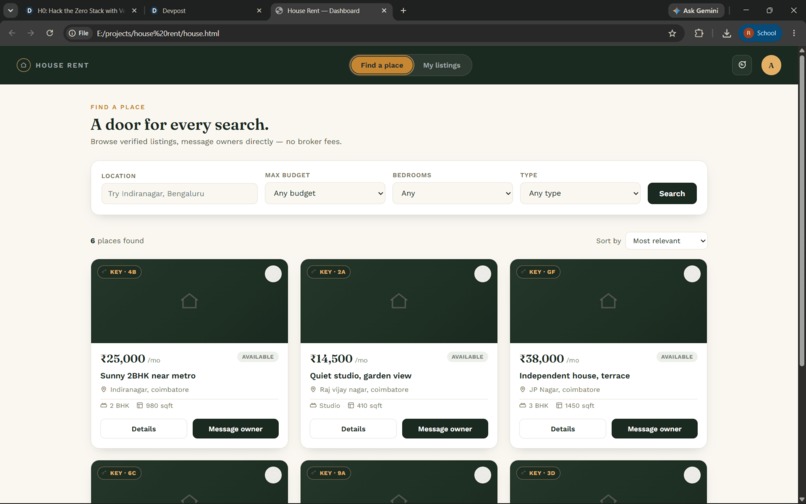
Task: Click location pin icon next to Raj vijay nagar
Action: [x=313, y=389]
